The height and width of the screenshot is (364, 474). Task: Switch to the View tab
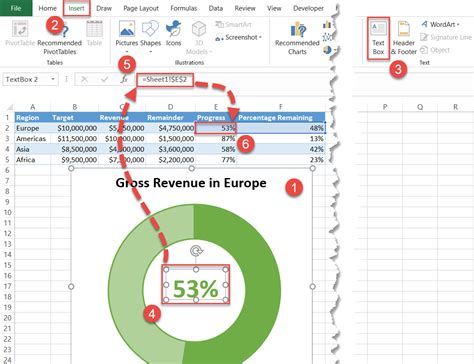[x=274, y=8]
